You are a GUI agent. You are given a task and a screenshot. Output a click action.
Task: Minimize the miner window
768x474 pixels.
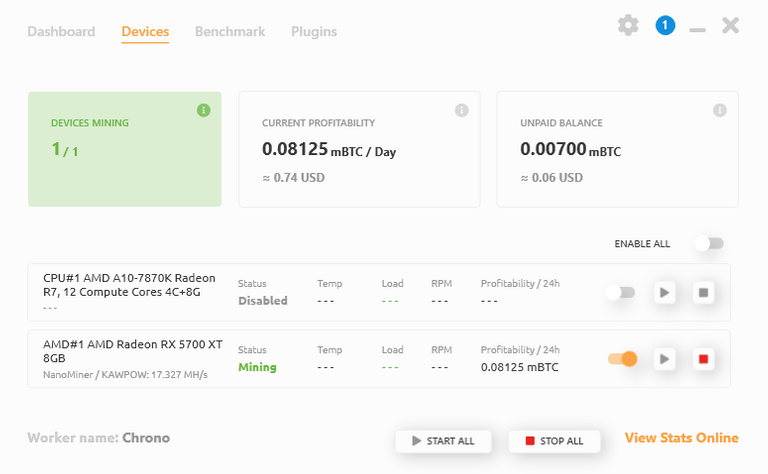point(697,29)
